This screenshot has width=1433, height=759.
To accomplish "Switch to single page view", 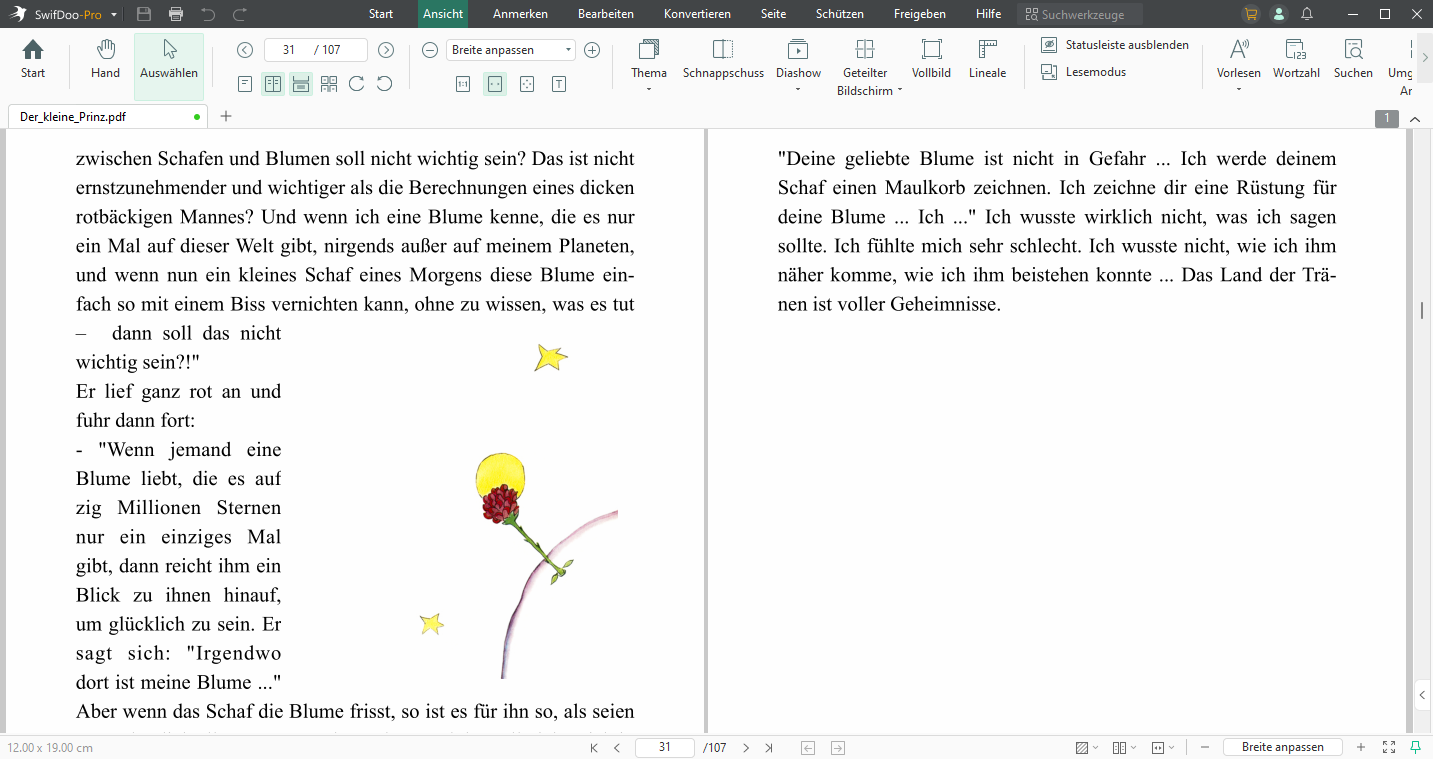I will click(246, 84).
